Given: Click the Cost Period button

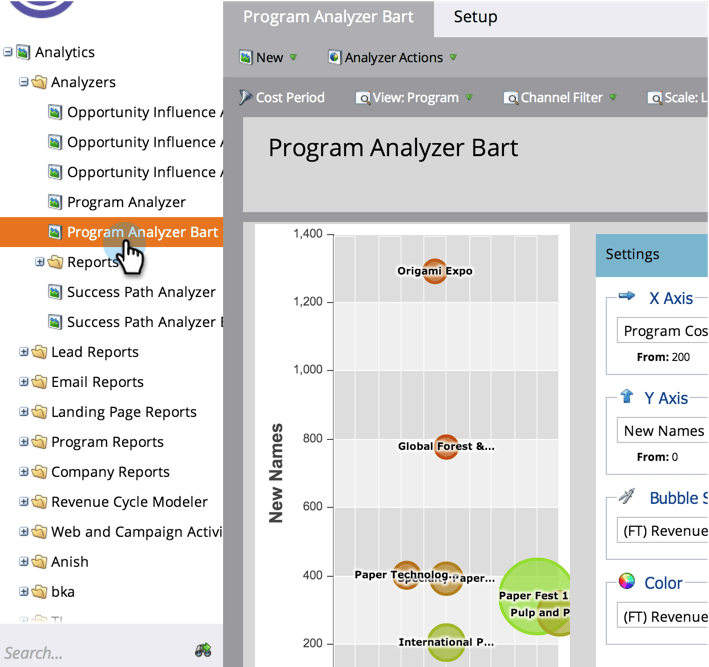Looking at the screenshot, I should tap(282, 97).
